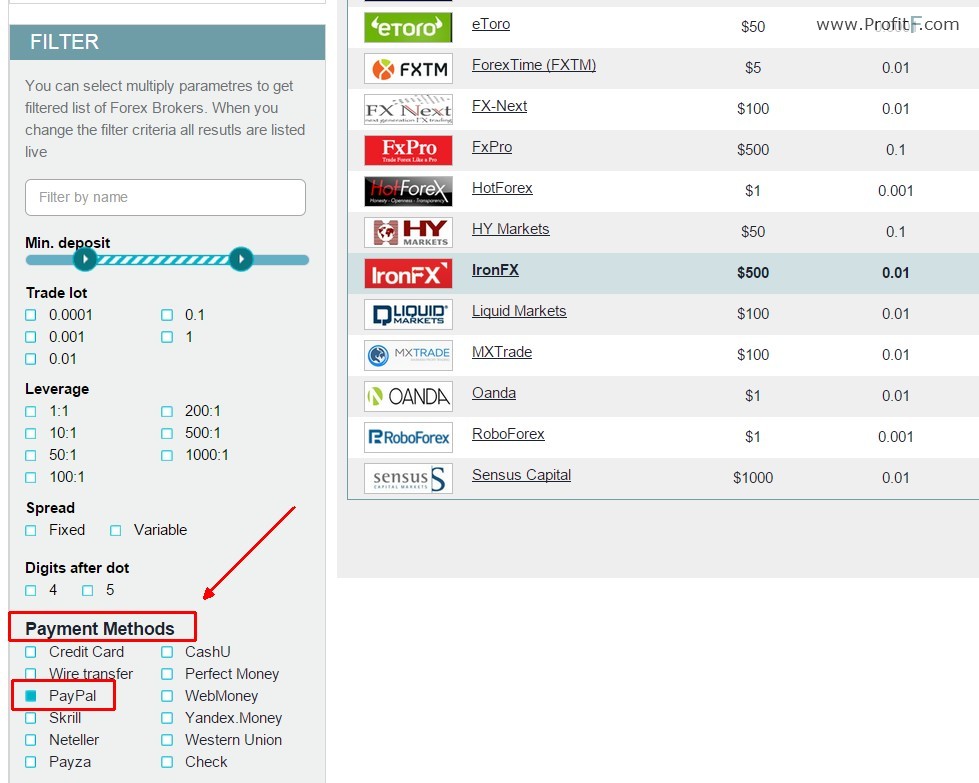The width and height of the screenshot is (979, 783).
Task: Click the Sensus Capital logo
Action: pyautogui.click(x=408, y=478)
